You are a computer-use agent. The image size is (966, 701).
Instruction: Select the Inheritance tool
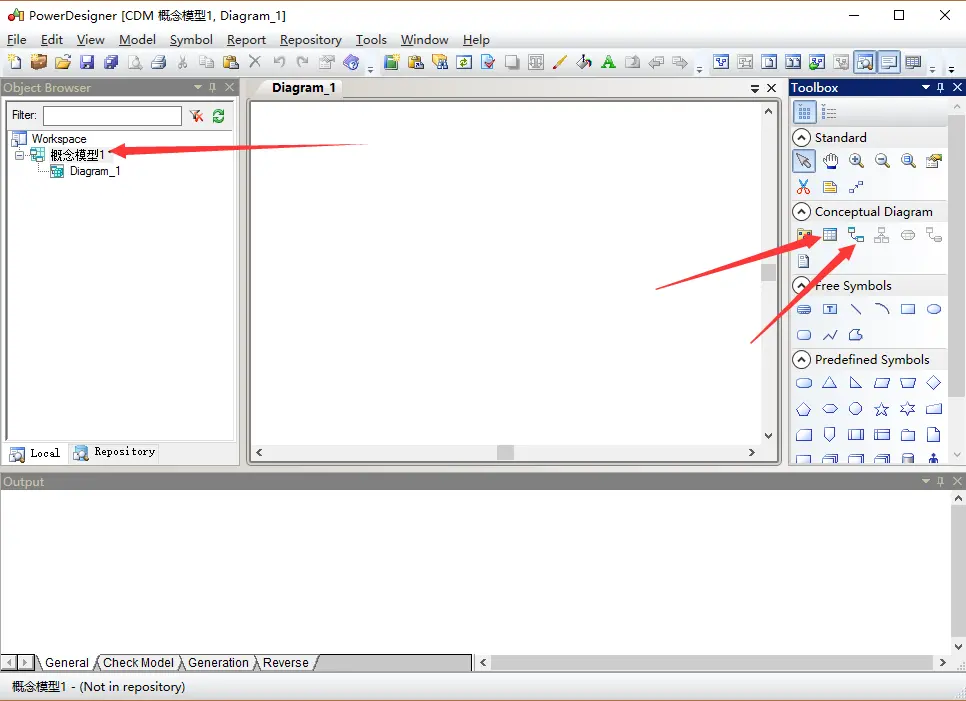(x=882, y=235)
